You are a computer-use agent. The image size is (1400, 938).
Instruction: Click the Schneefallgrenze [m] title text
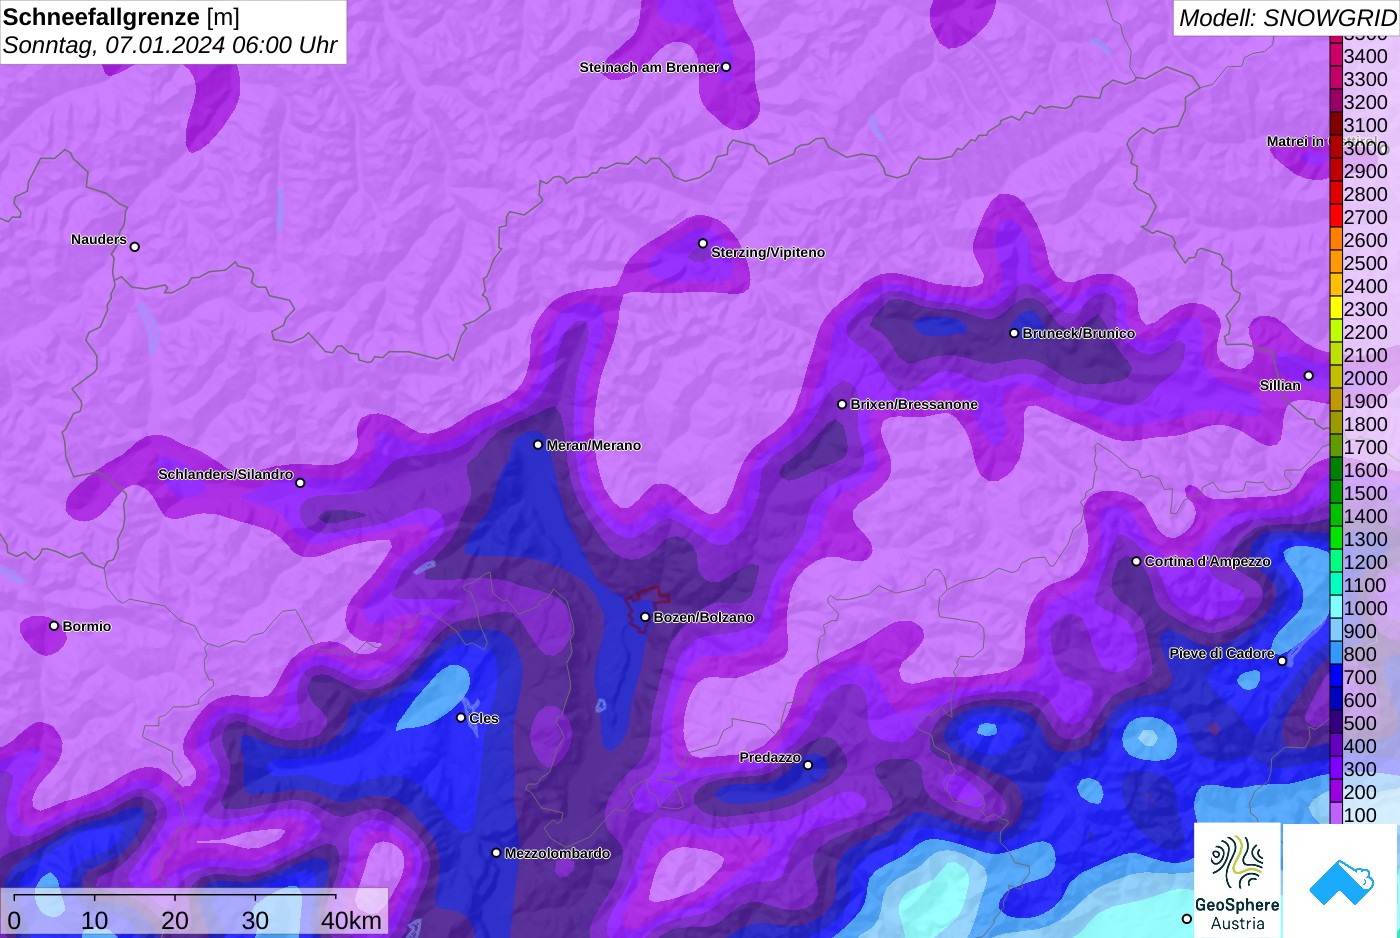pyautogui.click(x=121, y=17)
